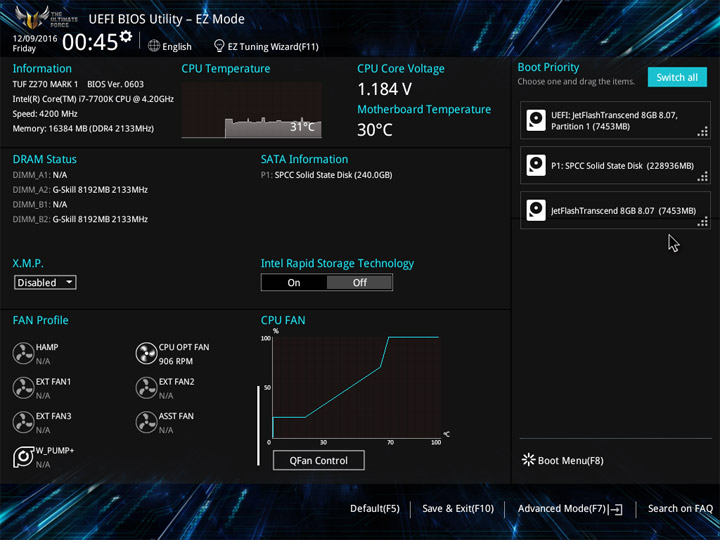Open QFan Control

[x=319, y=461]
